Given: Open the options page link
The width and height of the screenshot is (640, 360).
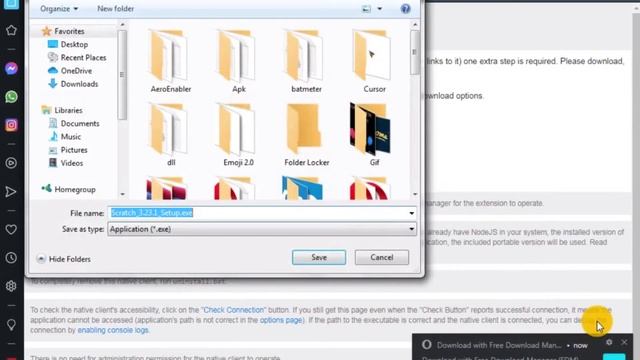Looking at the screenshot, I should (281, 320).
